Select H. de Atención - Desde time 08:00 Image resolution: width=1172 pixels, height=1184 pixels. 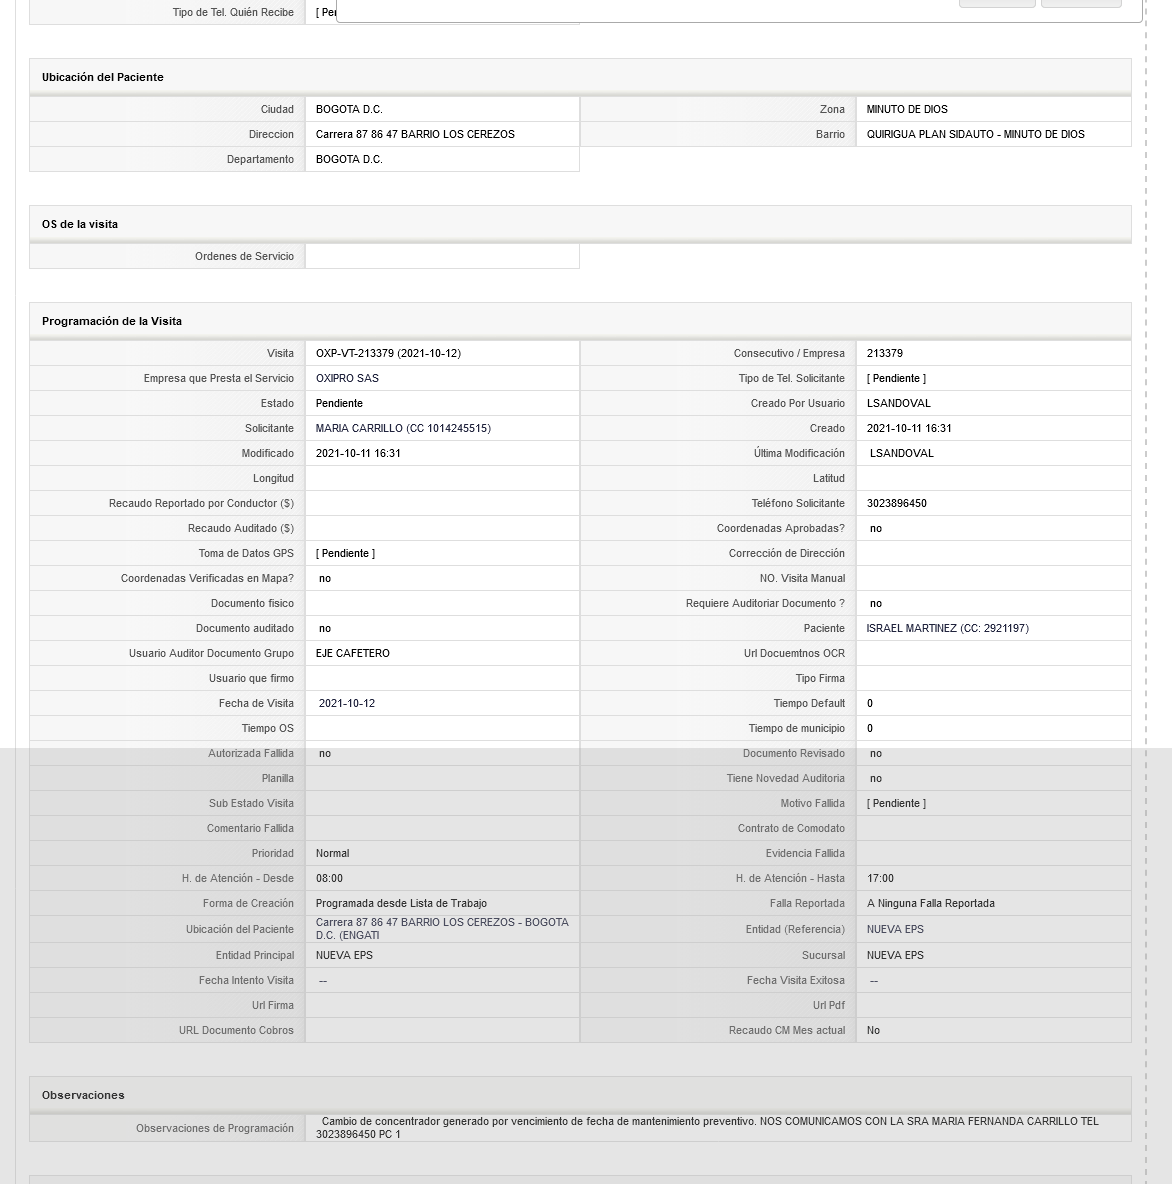[x=329, y=878]
